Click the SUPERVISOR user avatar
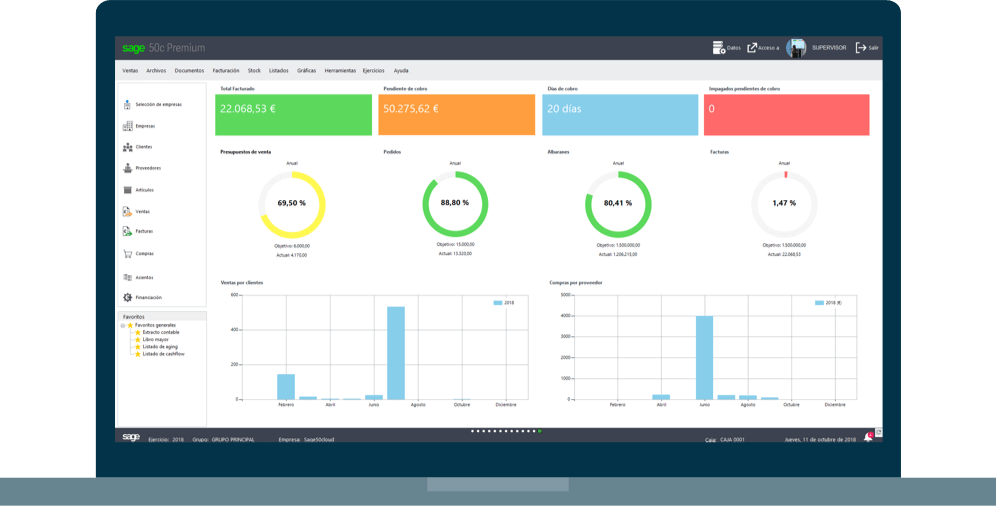 tap(796, 48)
